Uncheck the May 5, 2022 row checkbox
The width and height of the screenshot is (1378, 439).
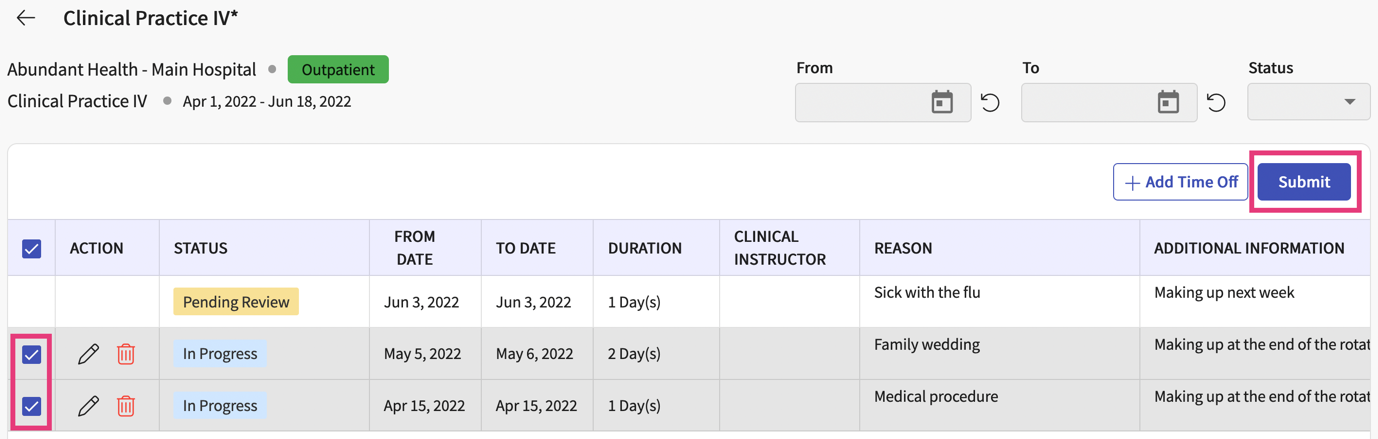pos(32,354)
